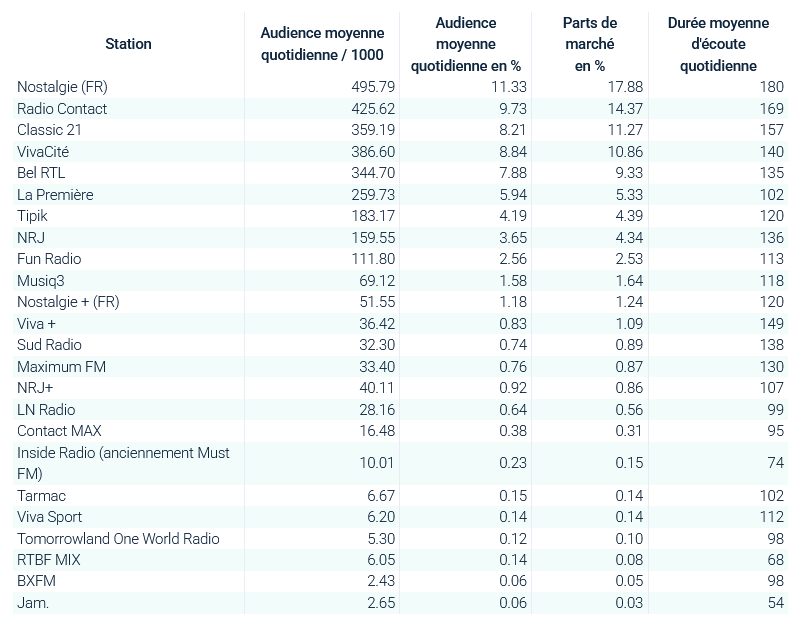Viewport: 799px width, 620px height.
Task: Select the Radio Contact station cell
Action: (62, 108)
